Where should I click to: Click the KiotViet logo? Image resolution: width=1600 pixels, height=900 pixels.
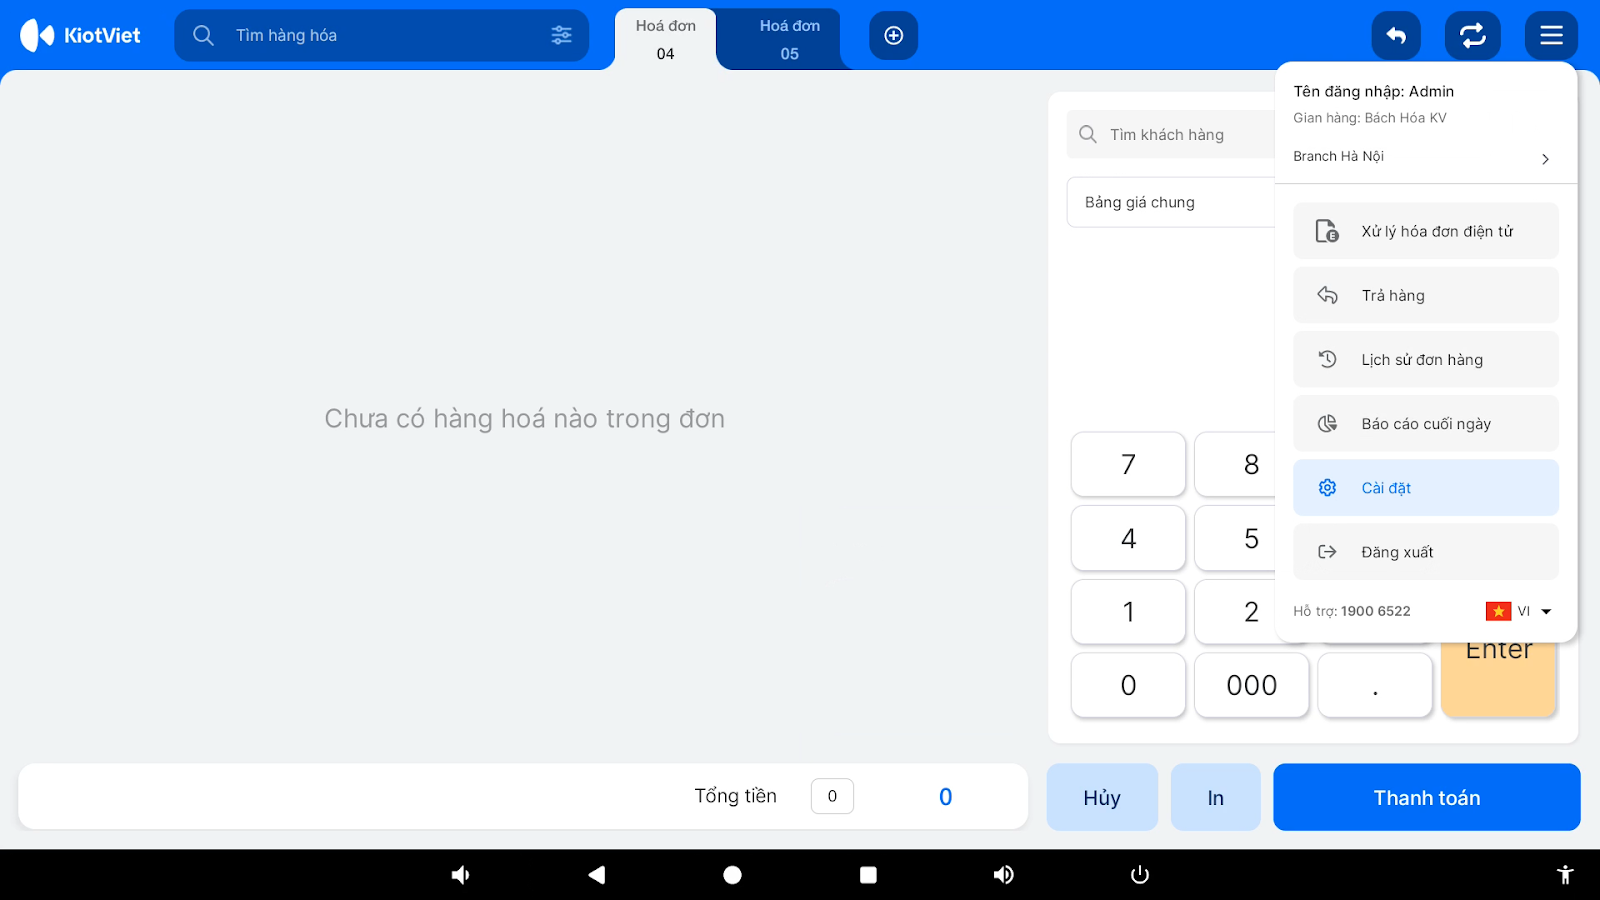[80, 35]
